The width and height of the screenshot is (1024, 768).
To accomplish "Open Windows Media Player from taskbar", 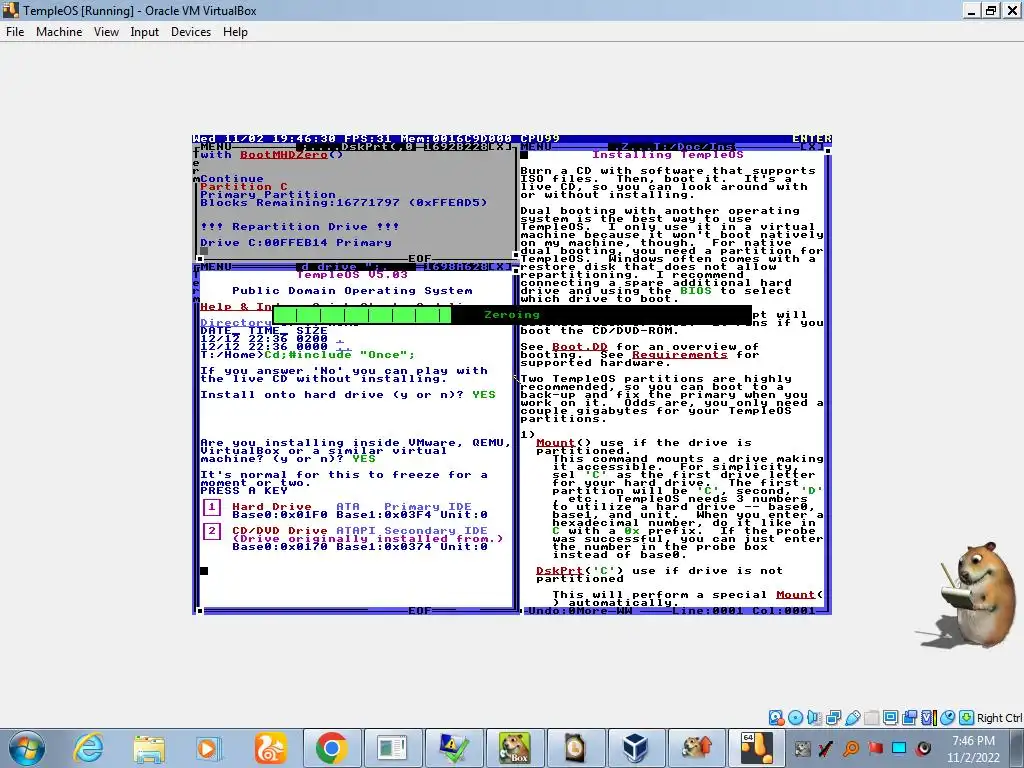I will pos(209,748).
